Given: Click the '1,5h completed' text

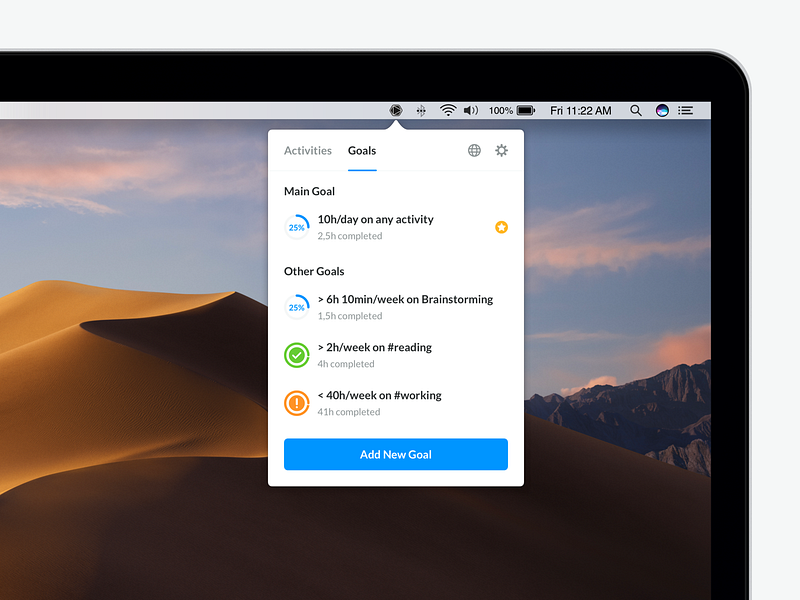Looking at the screenshot, I should pos(350,316).
